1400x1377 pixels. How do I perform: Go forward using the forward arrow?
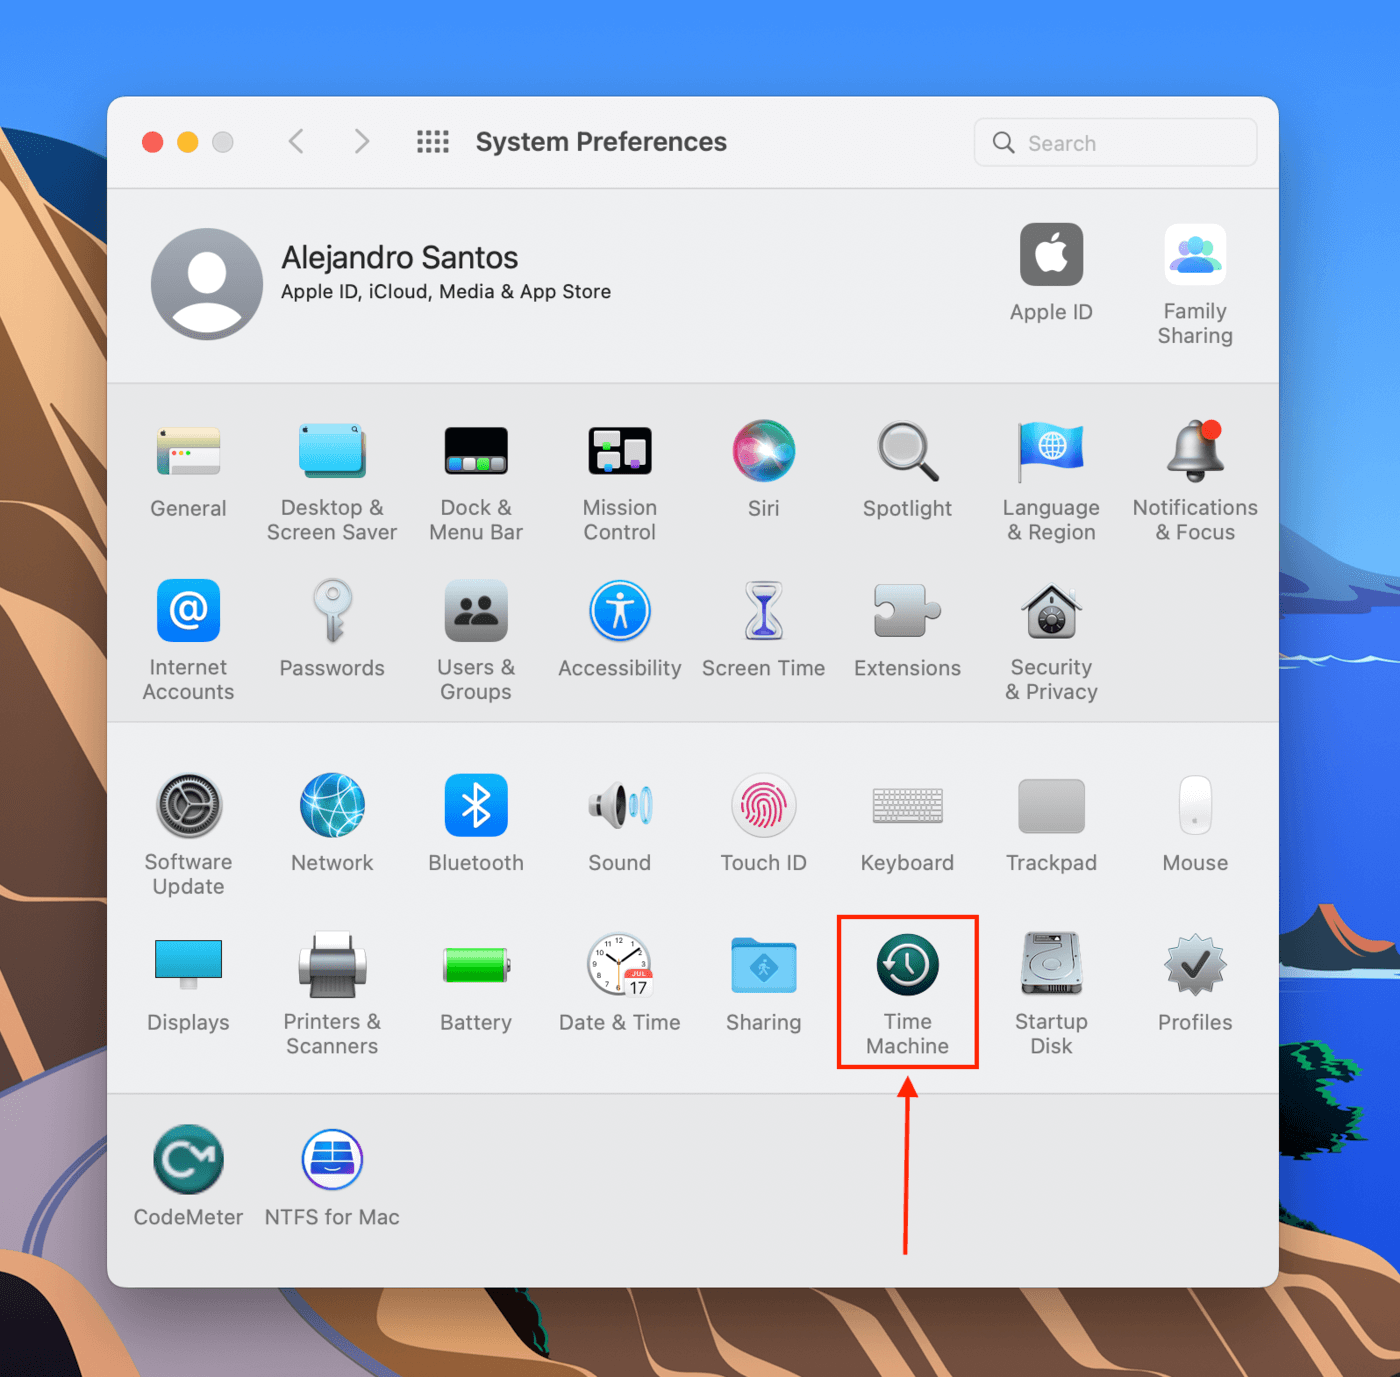pyautogui.click(x=362, y=141)
